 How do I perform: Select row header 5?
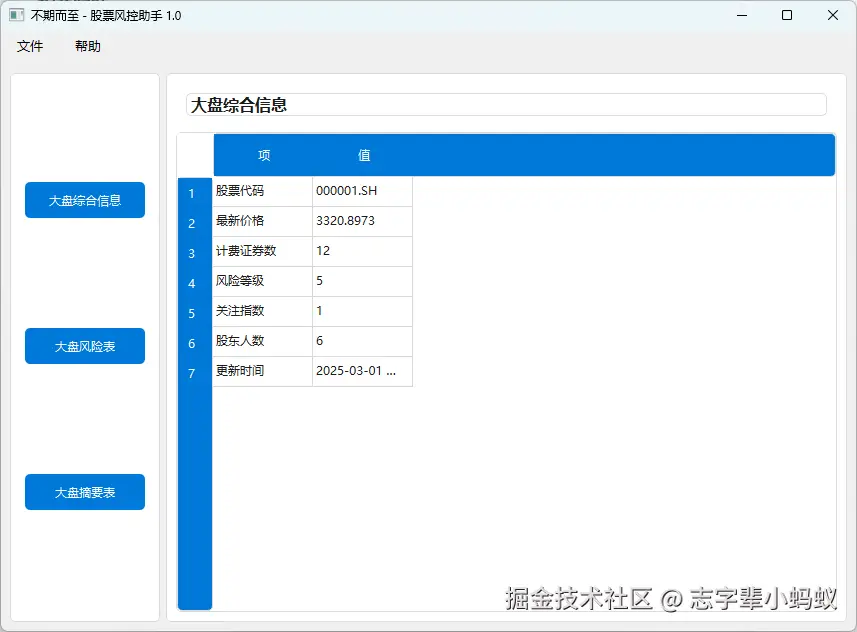click(195, 313)
